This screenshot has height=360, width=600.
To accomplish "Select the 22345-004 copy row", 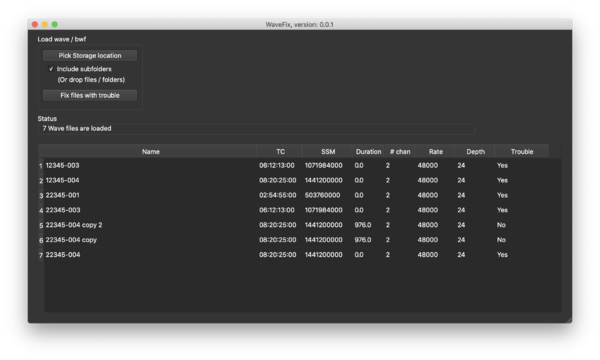I will pos(302,240).
